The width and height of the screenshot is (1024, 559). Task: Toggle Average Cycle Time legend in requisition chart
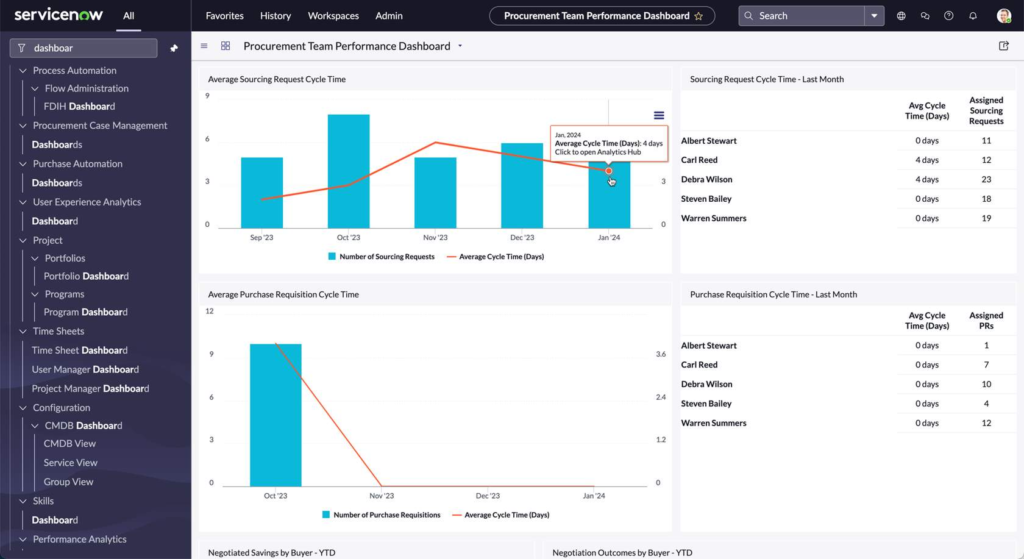pos(505,515)
